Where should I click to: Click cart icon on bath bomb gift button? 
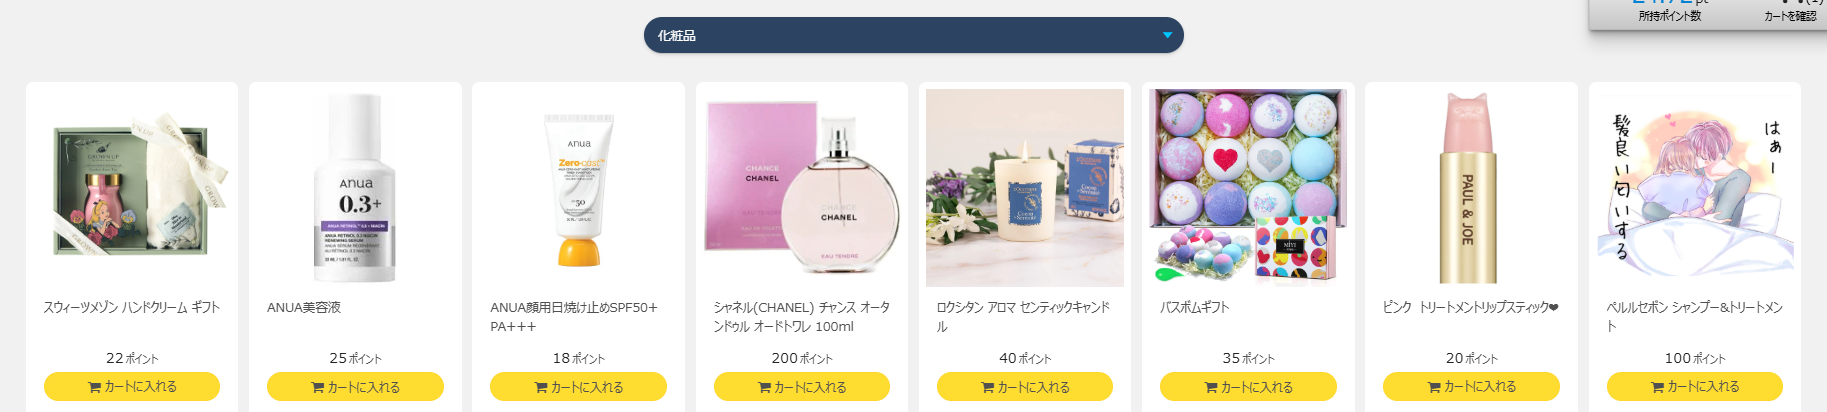click(1210, 387)
